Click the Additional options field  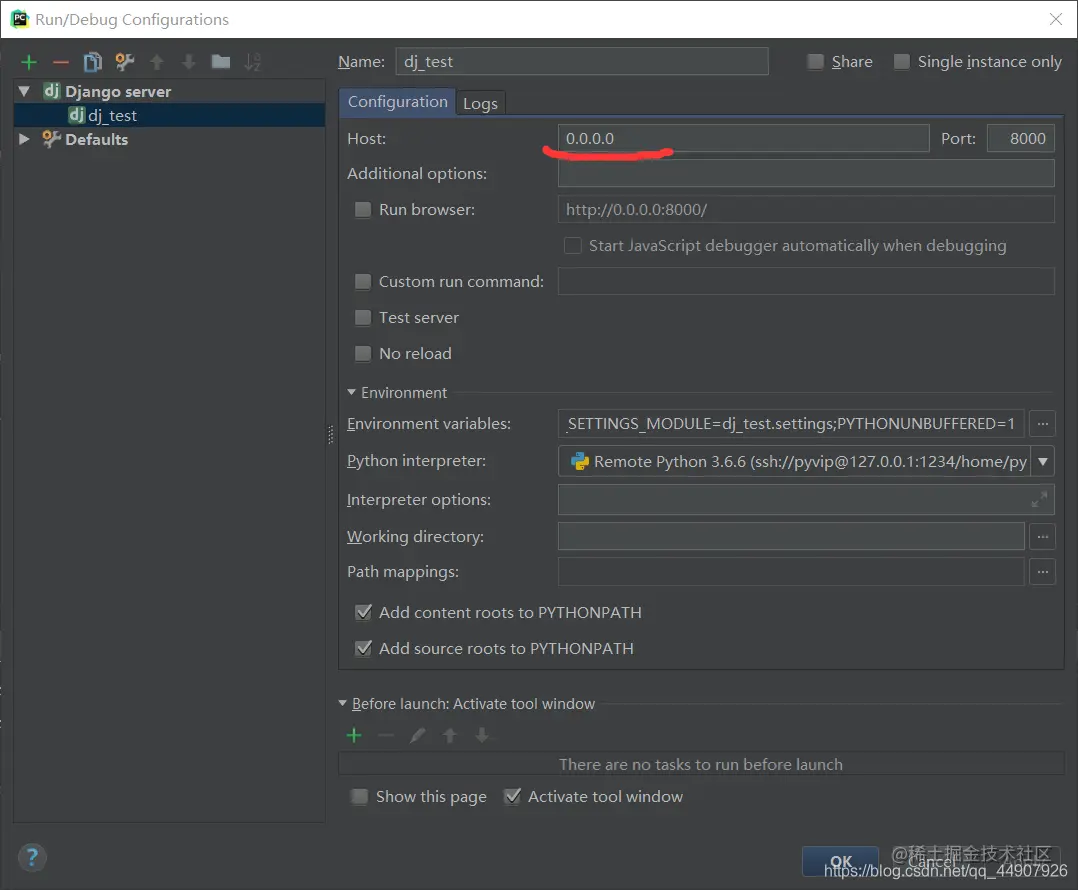pos(806,173)
